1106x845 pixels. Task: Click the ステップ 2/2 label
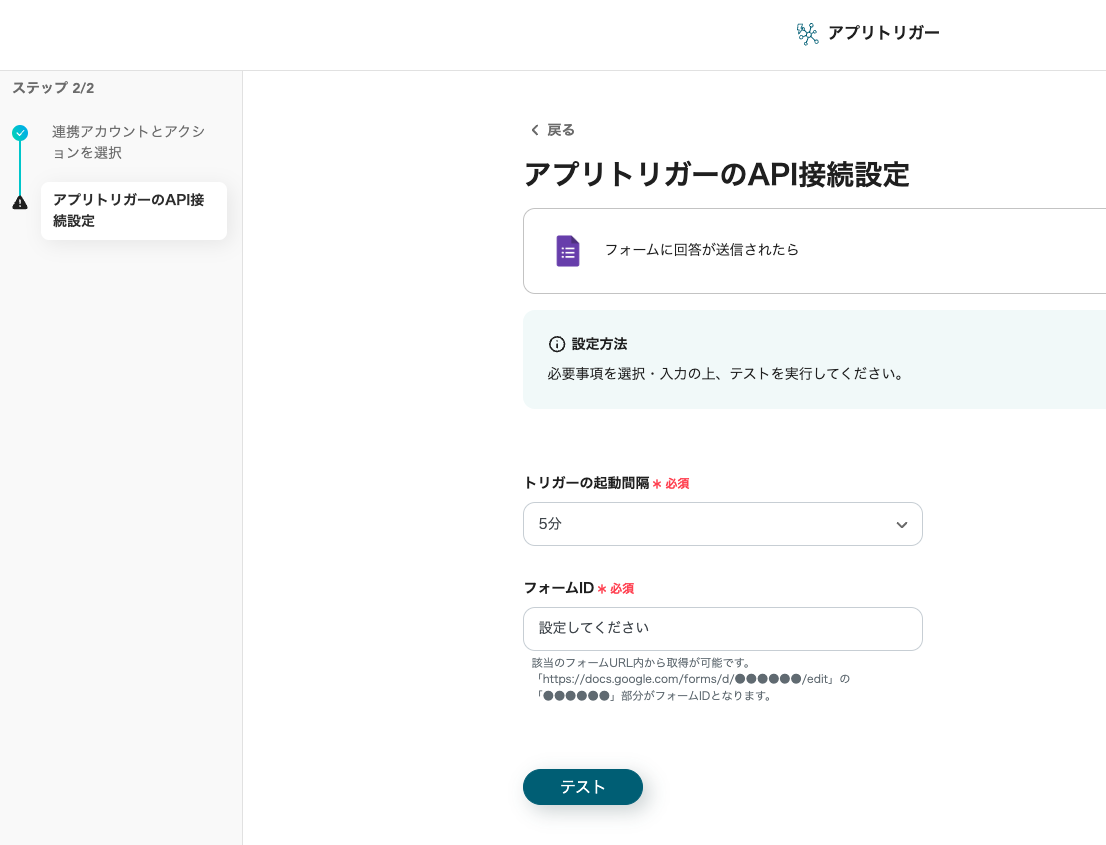53,88
